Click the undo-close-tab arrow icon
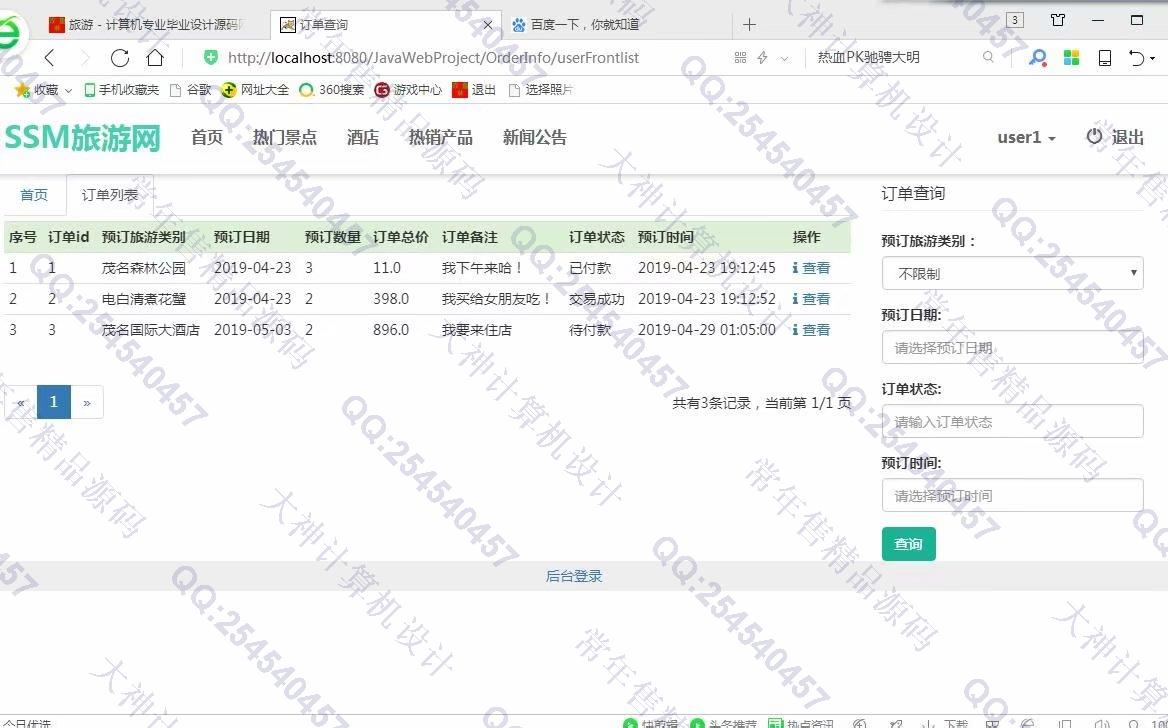This screenshot has width=1168, height=728. click(1136, 57)
